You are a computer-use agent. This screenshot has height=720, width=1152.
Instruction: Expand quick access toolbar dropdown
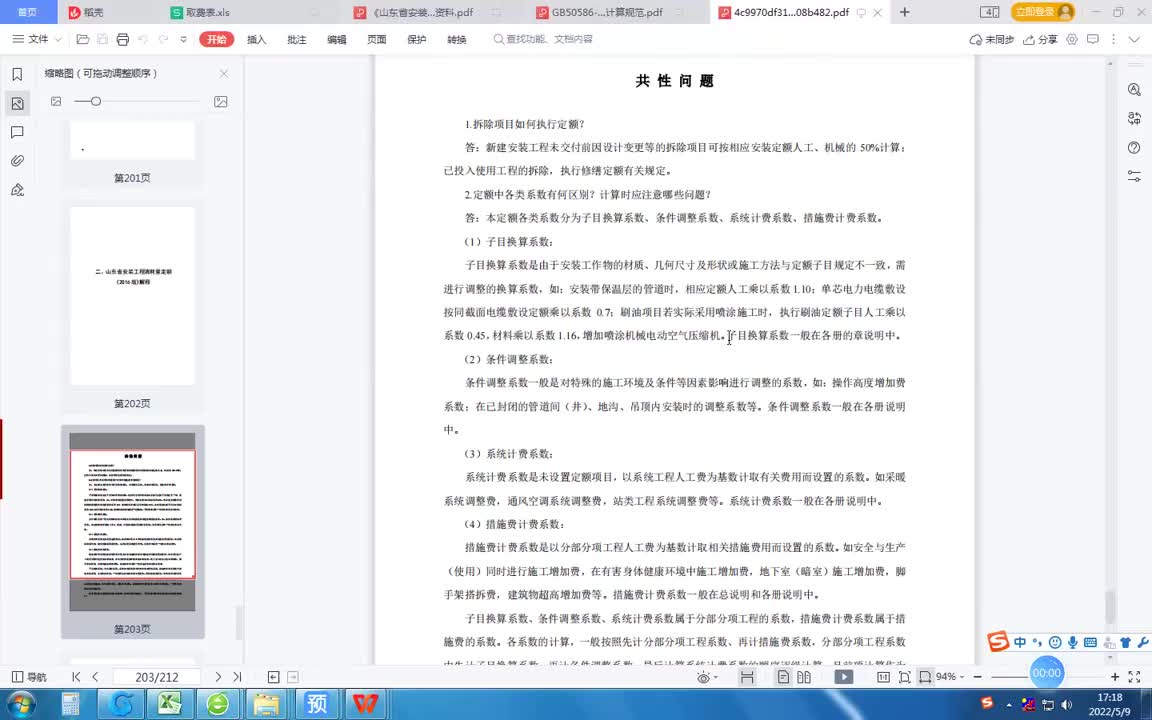click(184, 40)
